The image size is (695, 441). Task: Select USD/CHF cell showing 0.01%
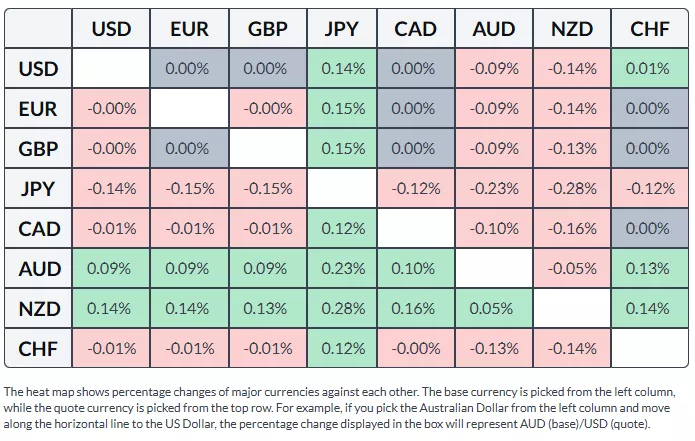pos(650,69)
